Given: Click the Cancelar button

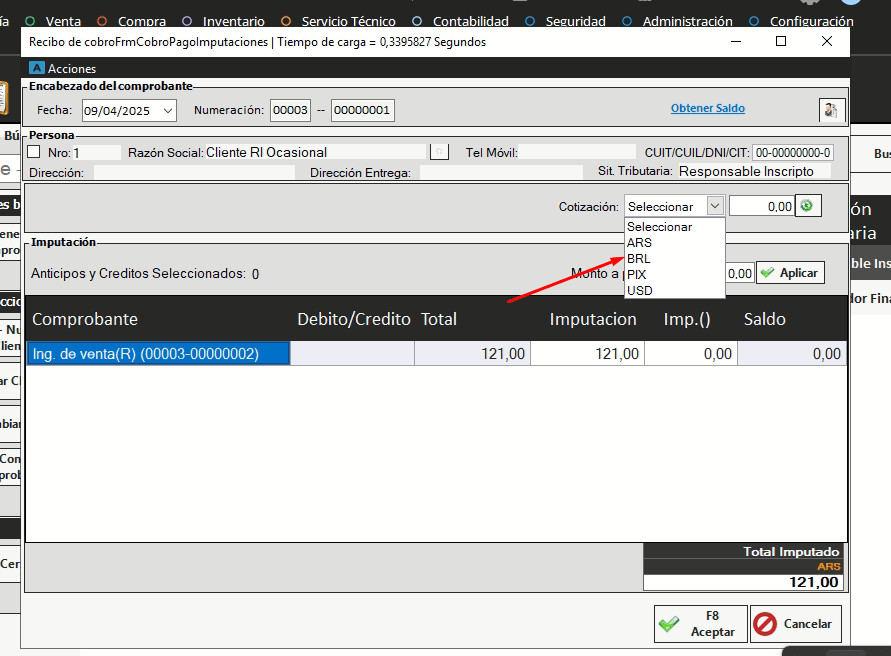Looking at the screenshot, I should click(796, 624).
